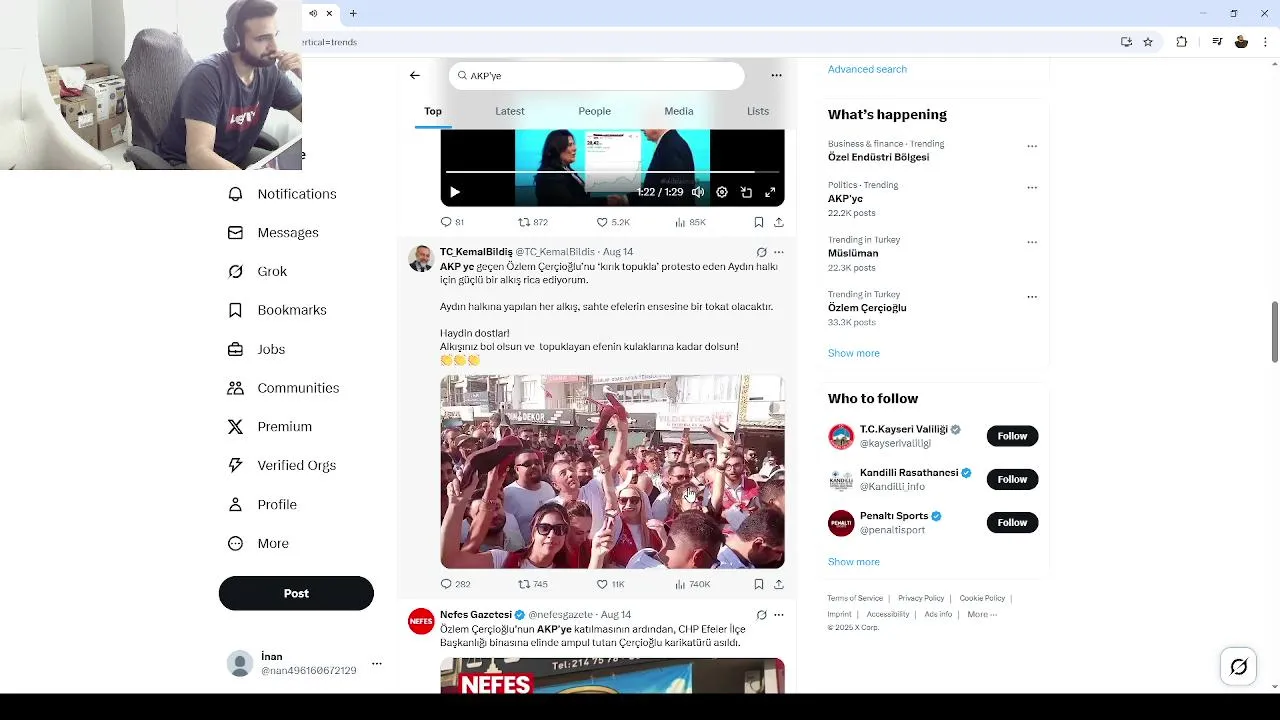Viewport: 1280px width, 720px height.
Task: Open more options on TC_KemalBildiş post
Action: pyautogui.click(x=779, y=252)
